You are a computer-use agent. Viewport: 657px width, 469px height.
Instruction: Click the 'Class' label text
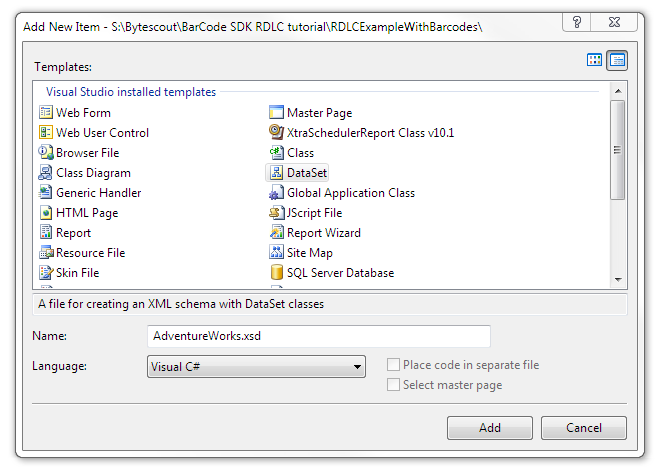300,153
